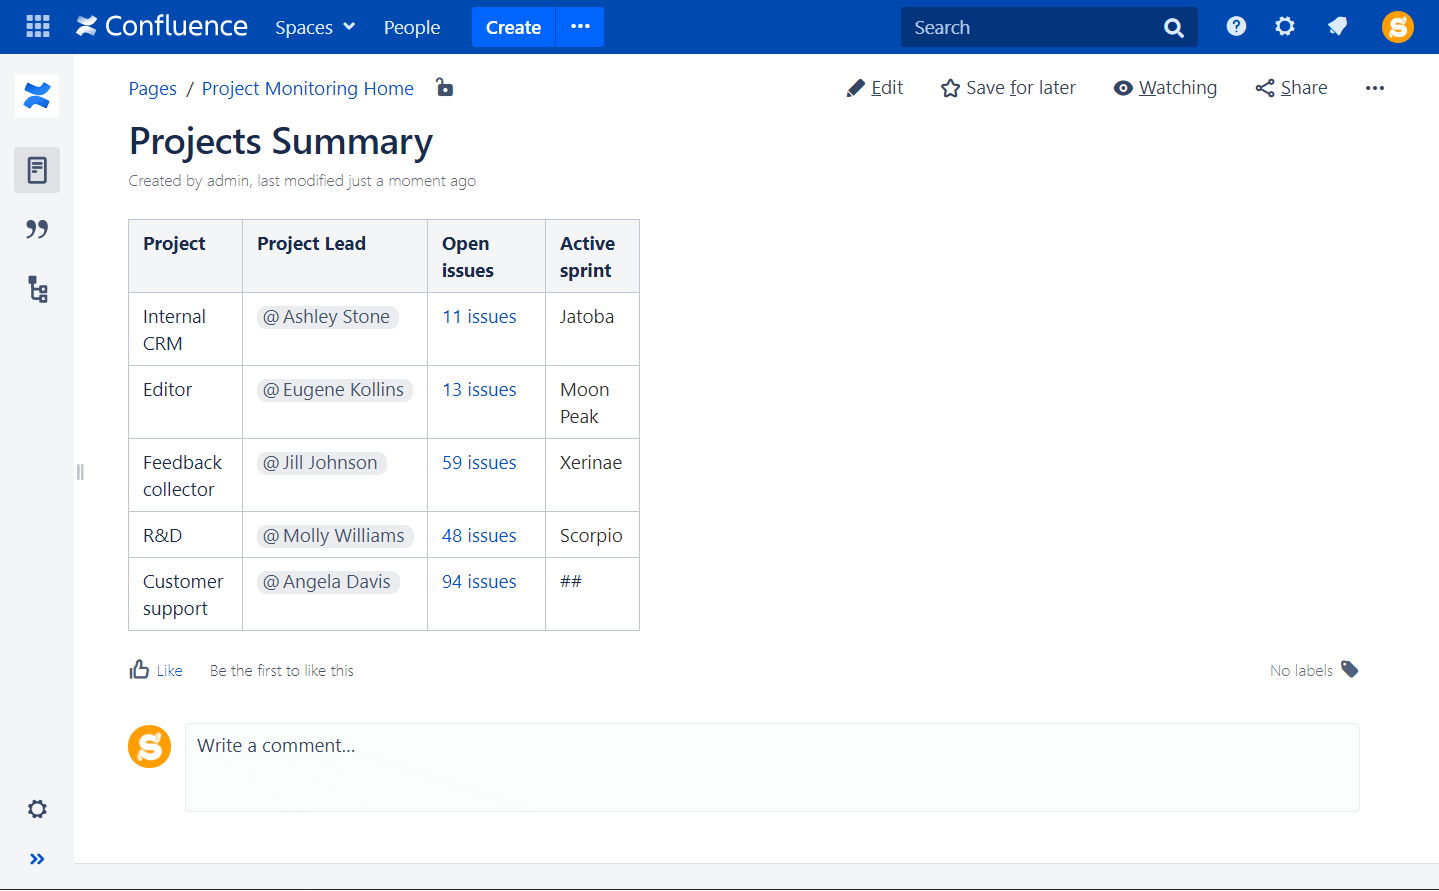Image resolution: width=1439 pixels, height=891 pixels.
Task: Open the help question mark icon
Action: [1236, 27]
